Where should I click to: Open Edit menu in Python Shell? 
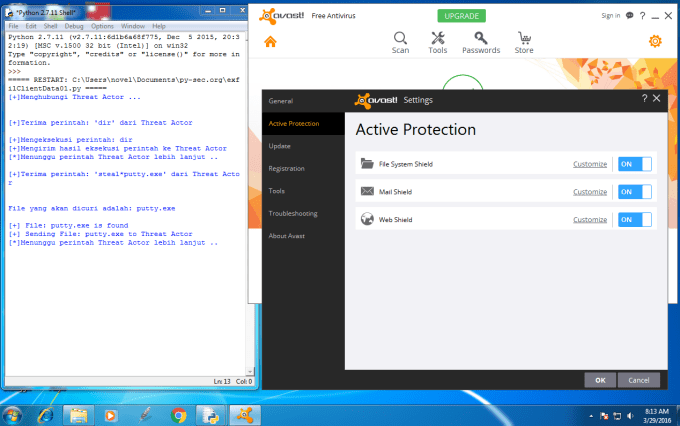tap(31, 26)
